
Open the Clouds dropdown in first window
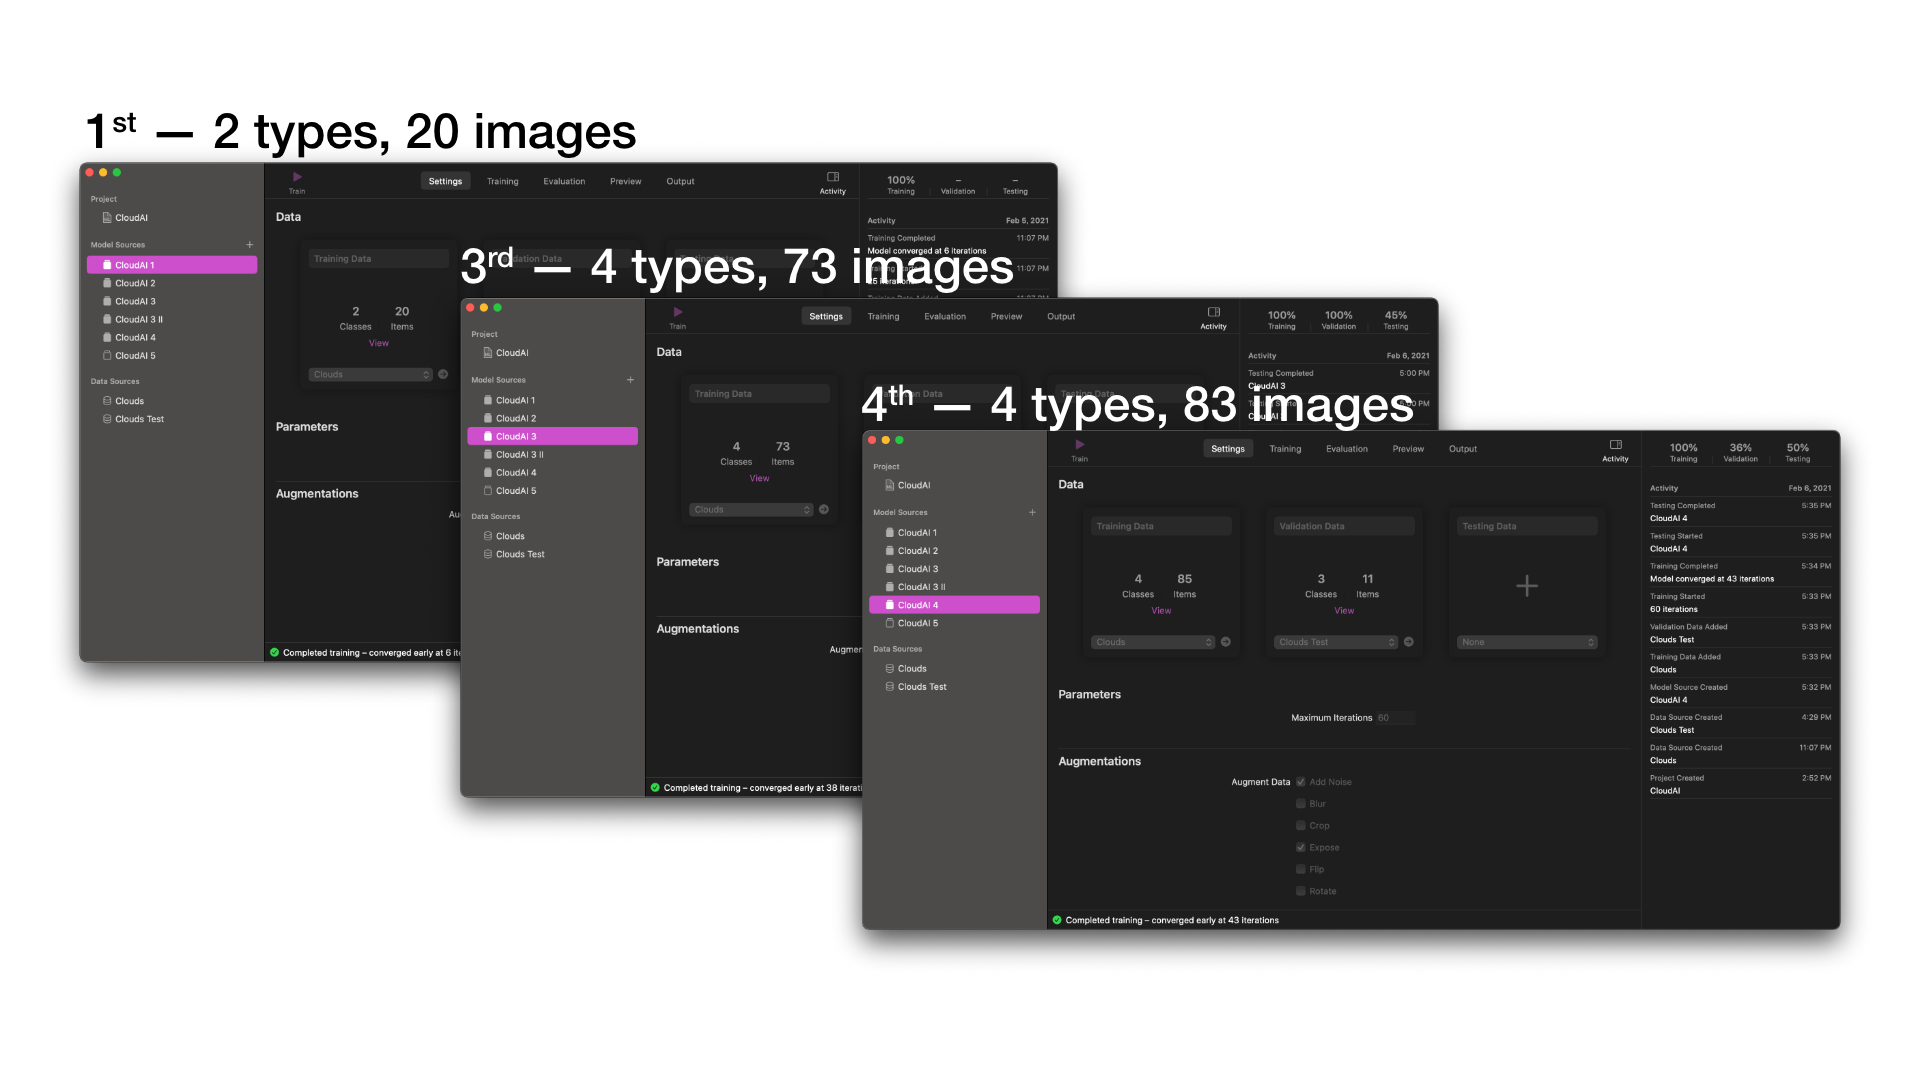[371, 374]
